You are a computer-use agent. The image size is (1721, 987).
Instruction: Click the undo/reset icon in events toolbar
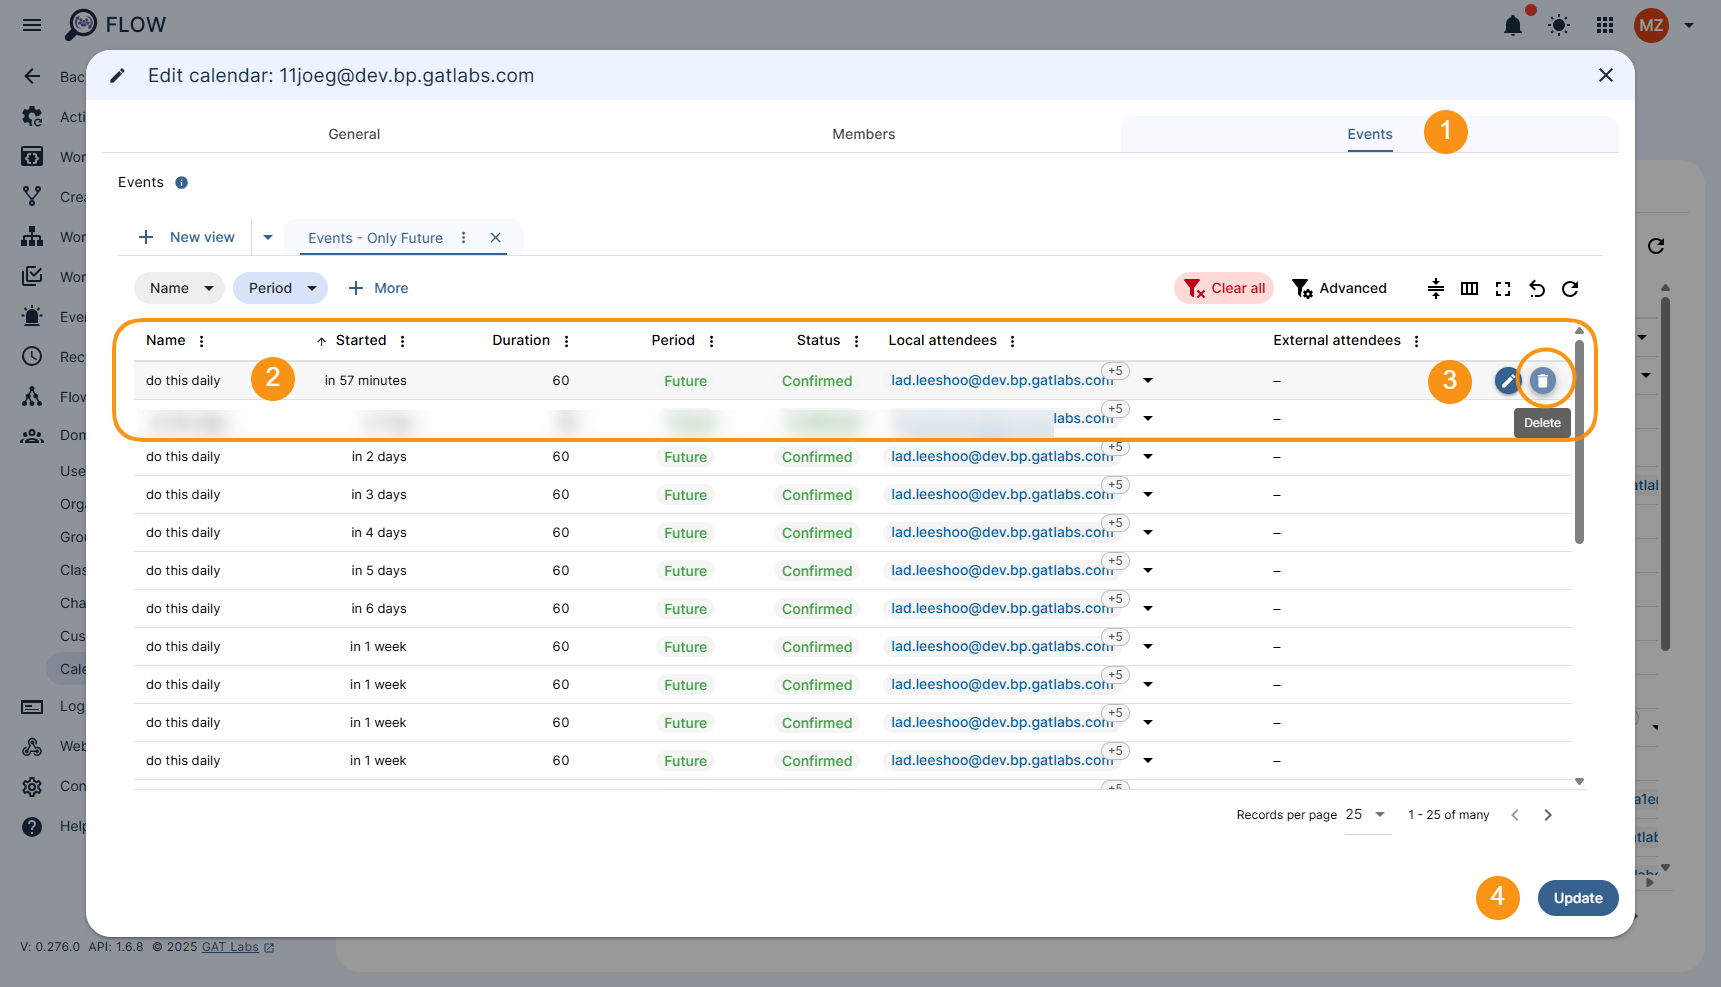point(1537,289)
